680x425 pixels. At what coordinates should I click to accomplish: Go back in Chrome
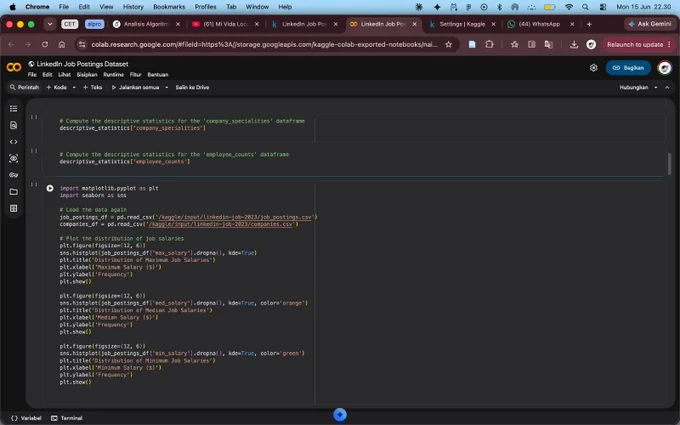(11, 44)
